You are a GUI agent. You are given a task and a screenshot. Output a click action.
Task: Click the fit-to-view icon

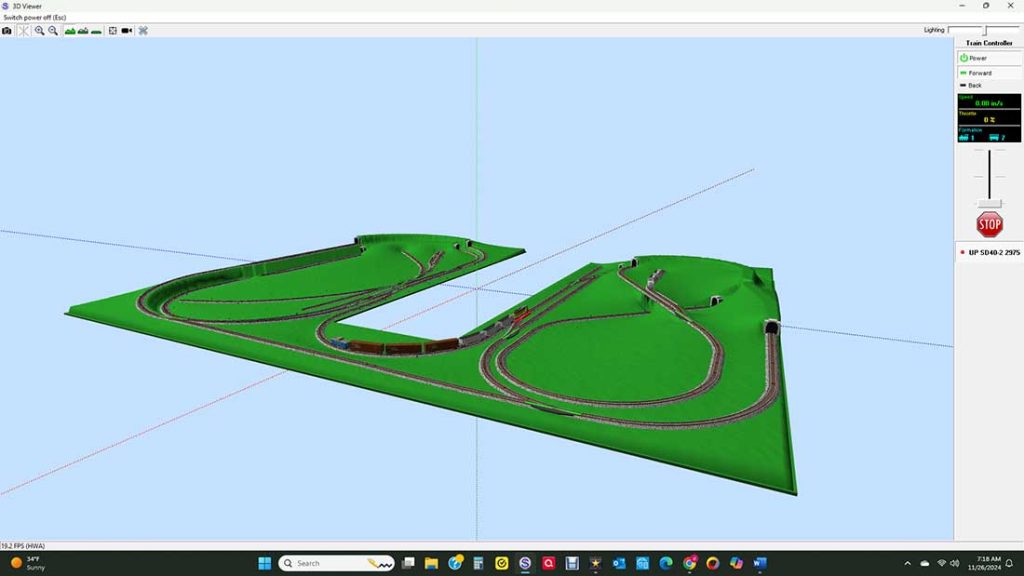(113, 31)
